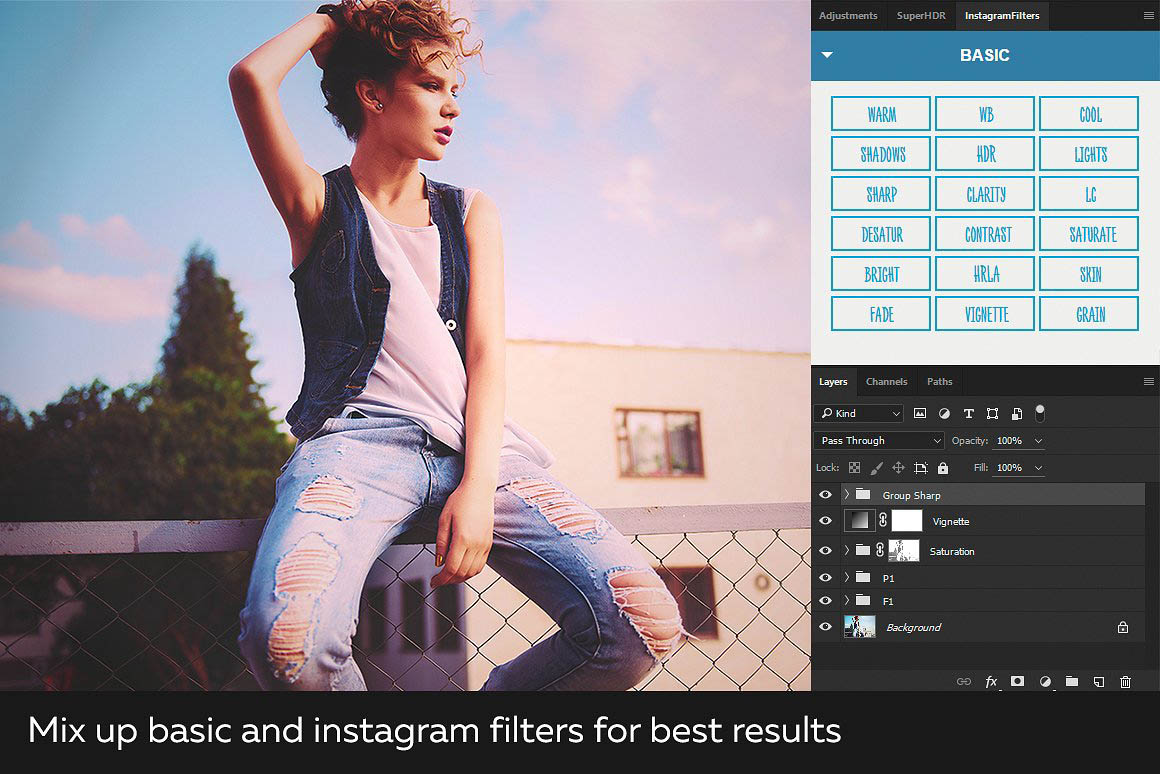
Task: Apply the VIGNETTE filter button
Action: pyautogui.click(x=986, y=314)
